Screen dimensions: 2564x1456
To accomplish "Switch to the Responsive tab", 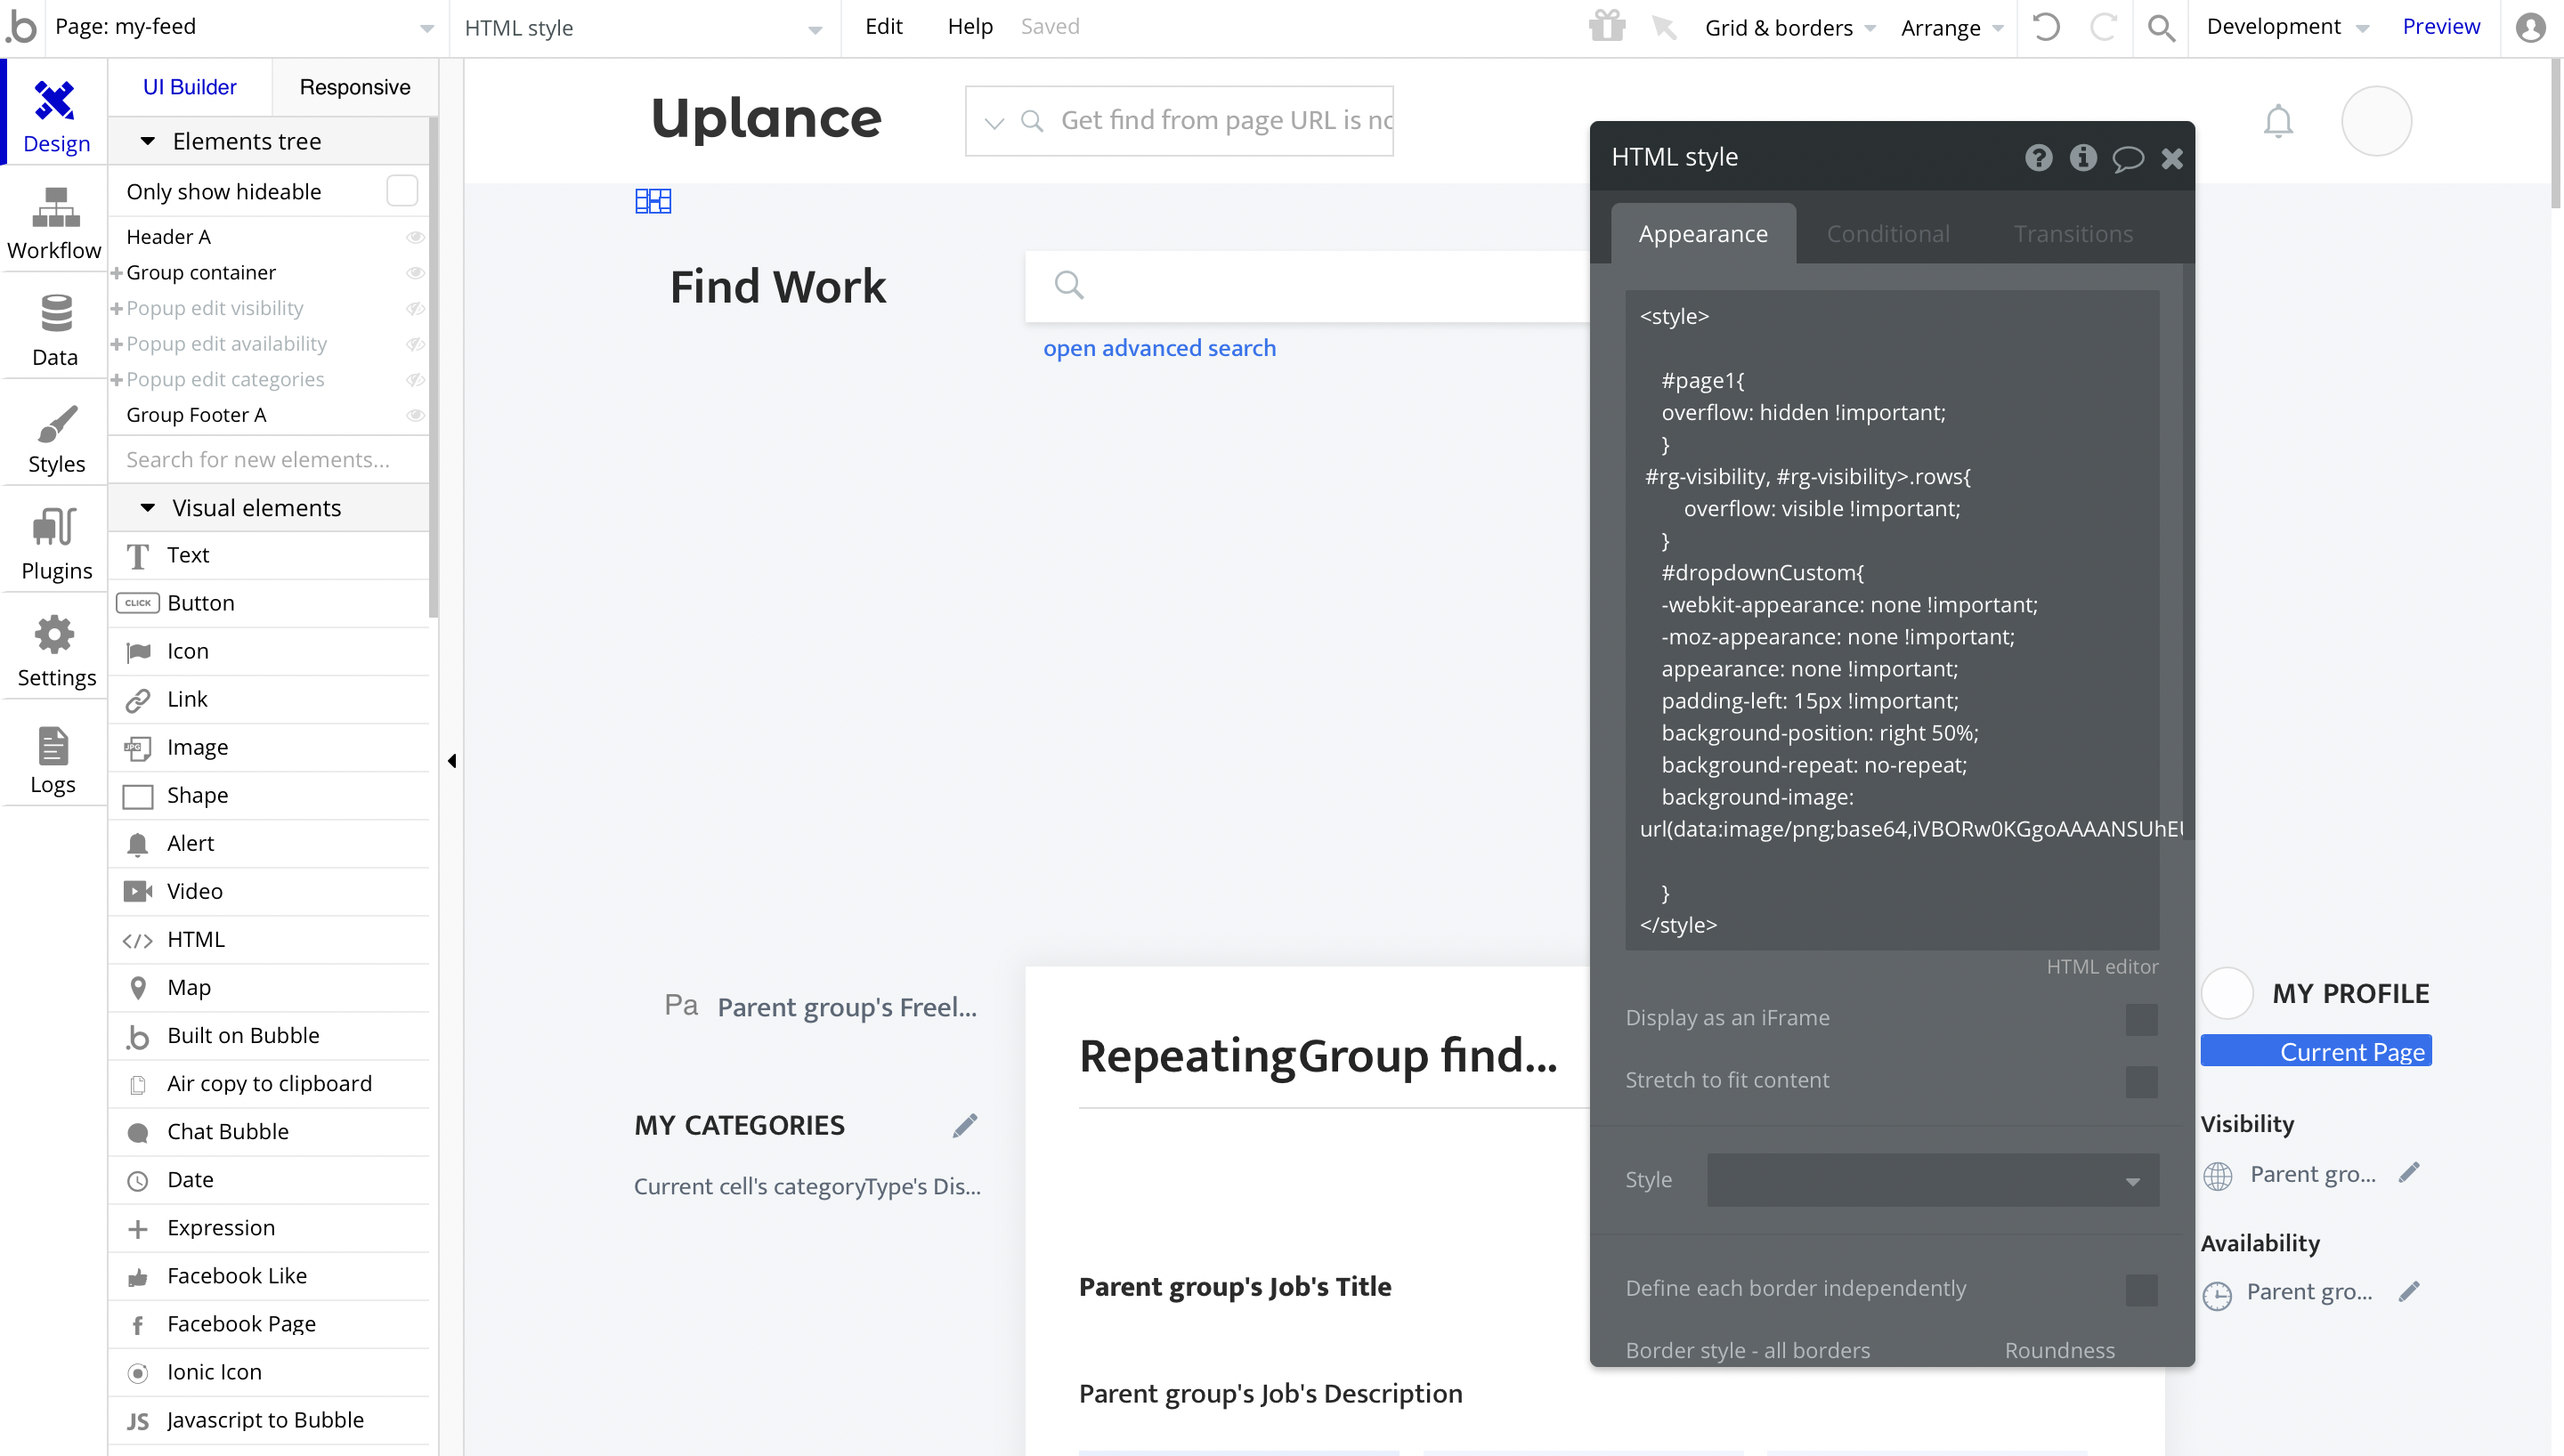I will (x=355, y=87).
